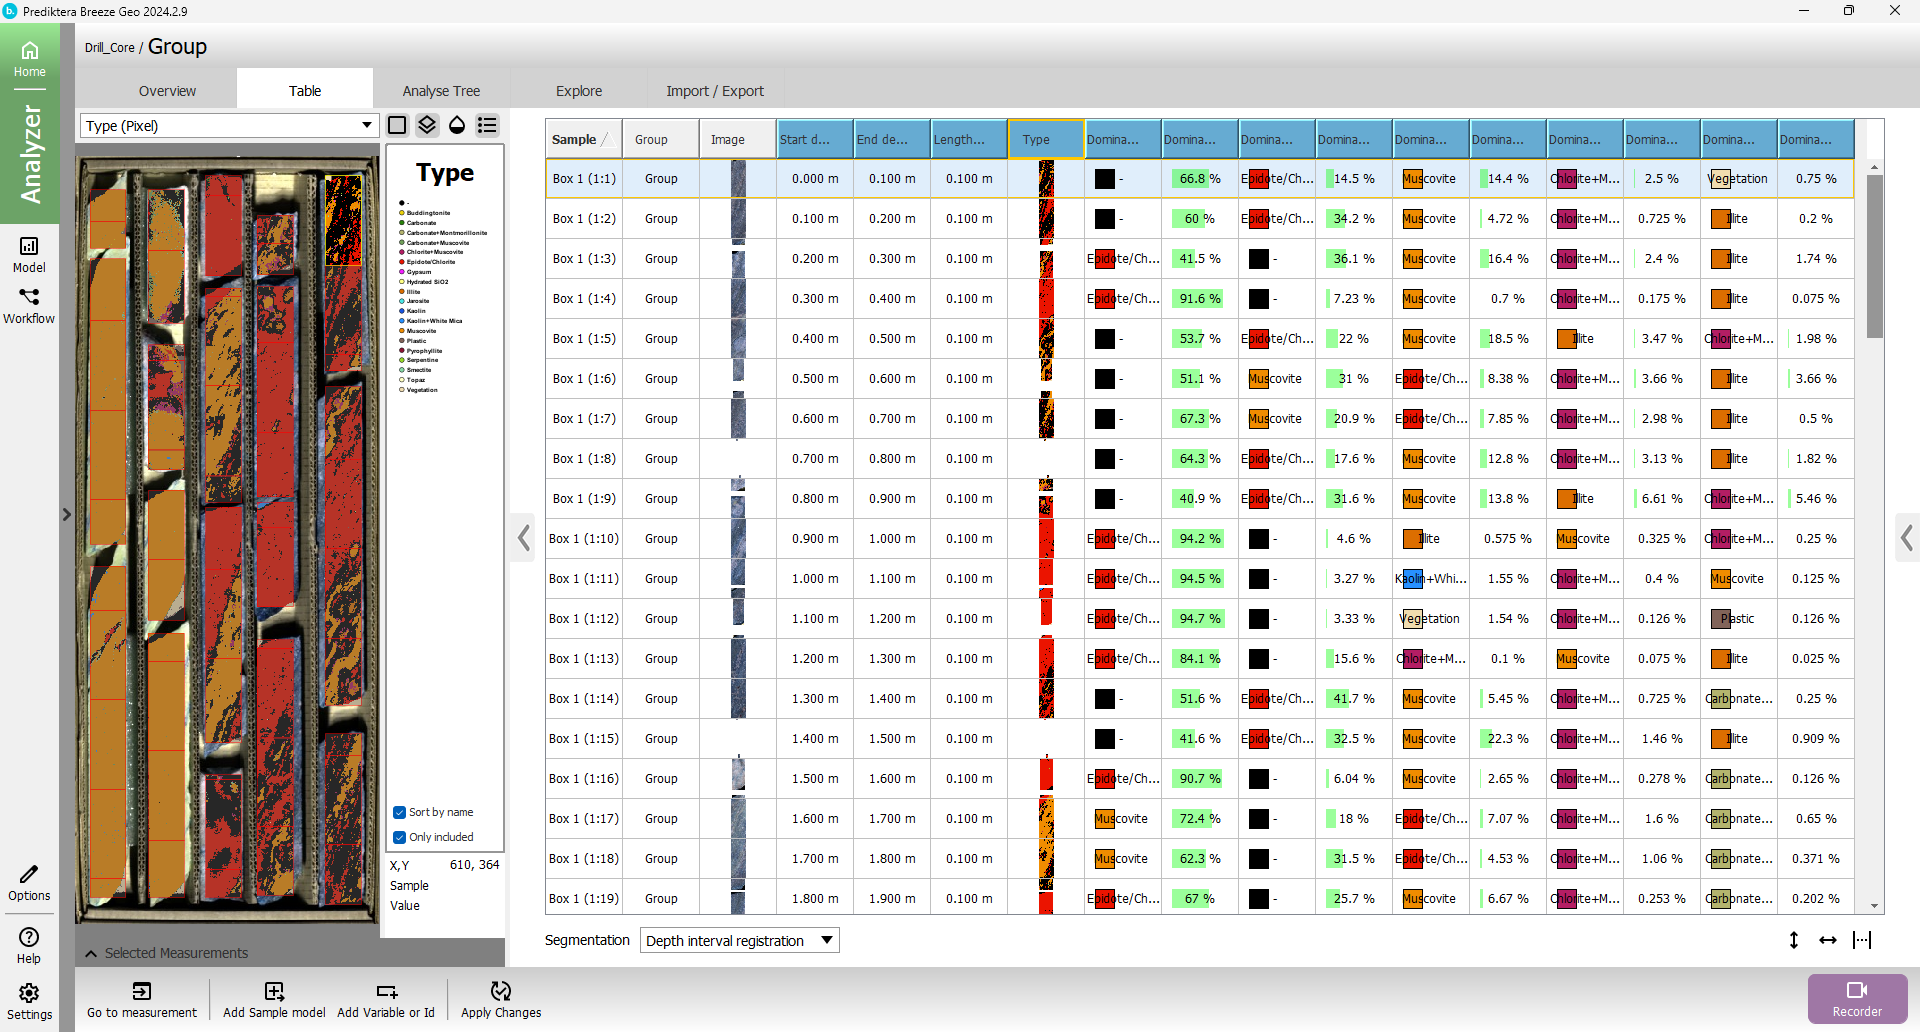Click the Home icon in sidebar
The width and height of the screenshot is (1920, 1032).
pyautogui.click(x=29, y=59)
